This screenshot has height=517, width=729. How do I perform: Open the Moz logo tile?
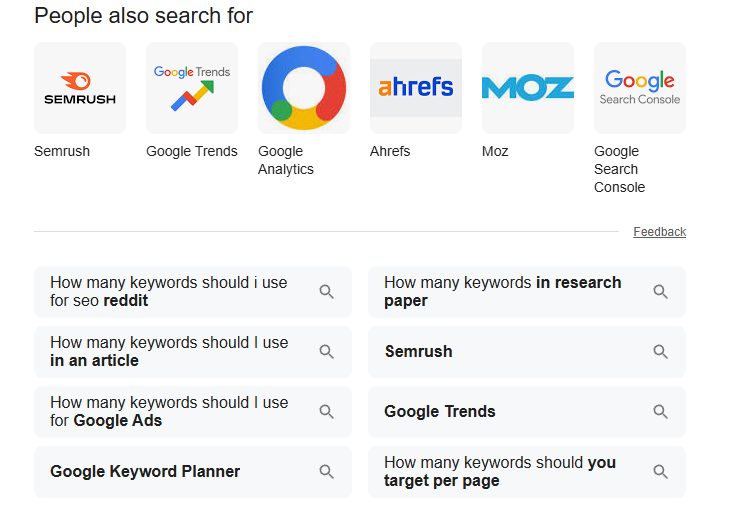point(528,88)
